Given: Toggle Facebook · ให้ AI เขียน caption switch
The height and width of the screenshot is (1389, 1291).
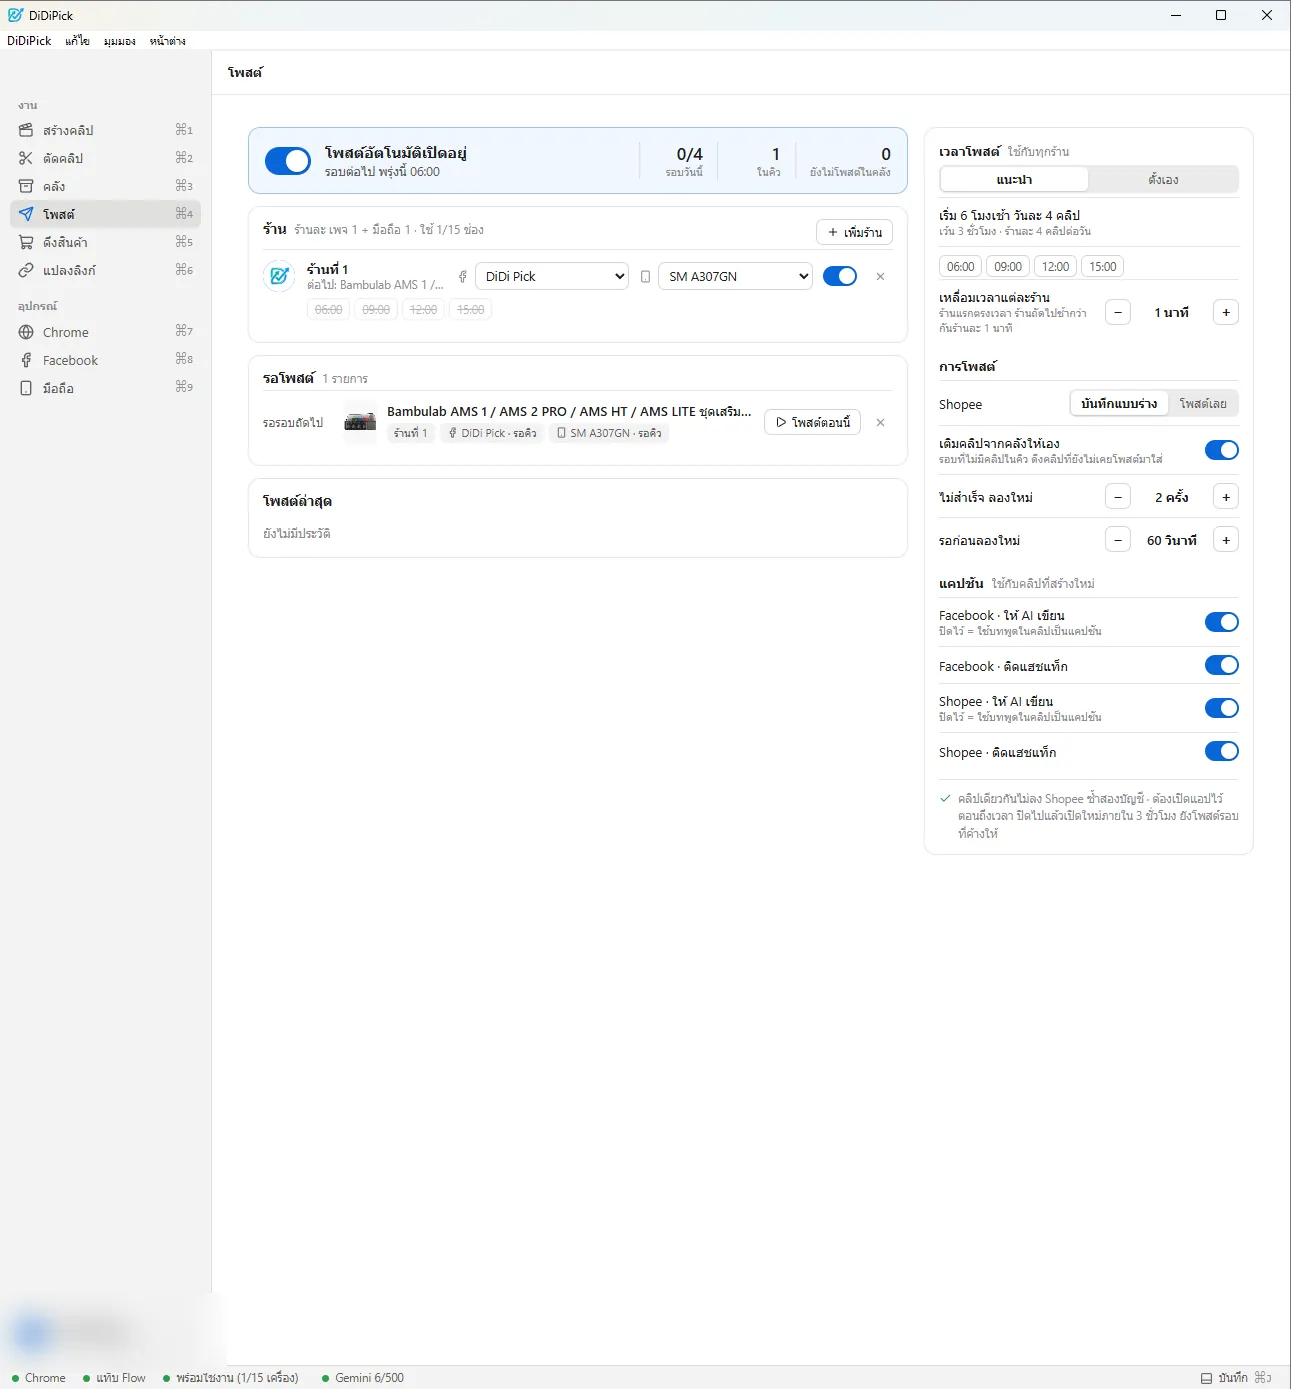Looking at the screenshot, I should click(x=1222, y=622).
